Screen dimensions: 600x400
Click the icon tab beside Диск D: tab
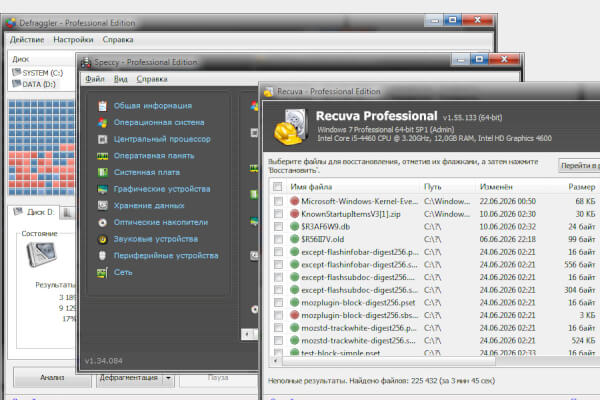67,212
